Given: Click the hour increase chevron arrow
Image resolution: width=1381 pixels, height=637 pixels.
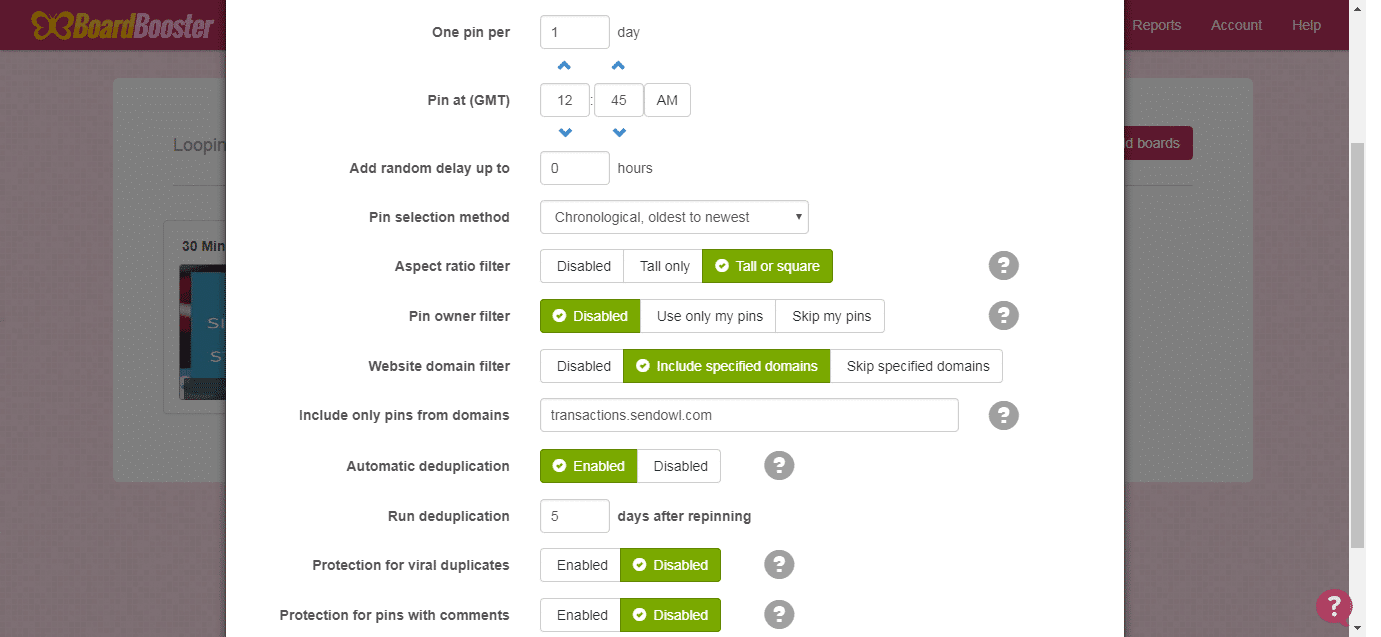Looking at the screenshot, I should pyautogui.click(x=565, y=66).
